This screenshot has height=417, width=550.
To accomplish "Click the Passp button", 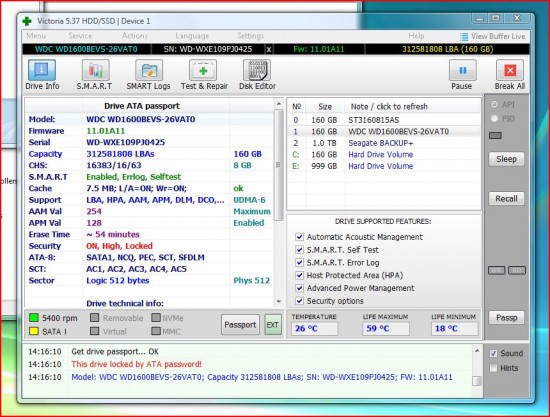I will pos(506,318).
